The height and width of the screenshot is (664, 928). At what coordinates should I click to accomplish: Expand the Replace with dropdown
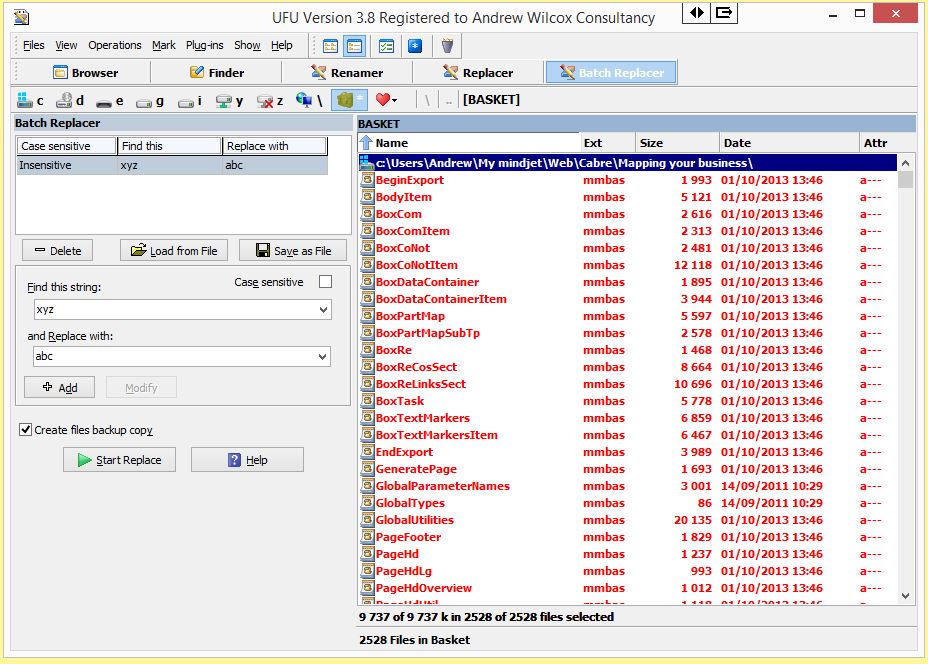323,357
